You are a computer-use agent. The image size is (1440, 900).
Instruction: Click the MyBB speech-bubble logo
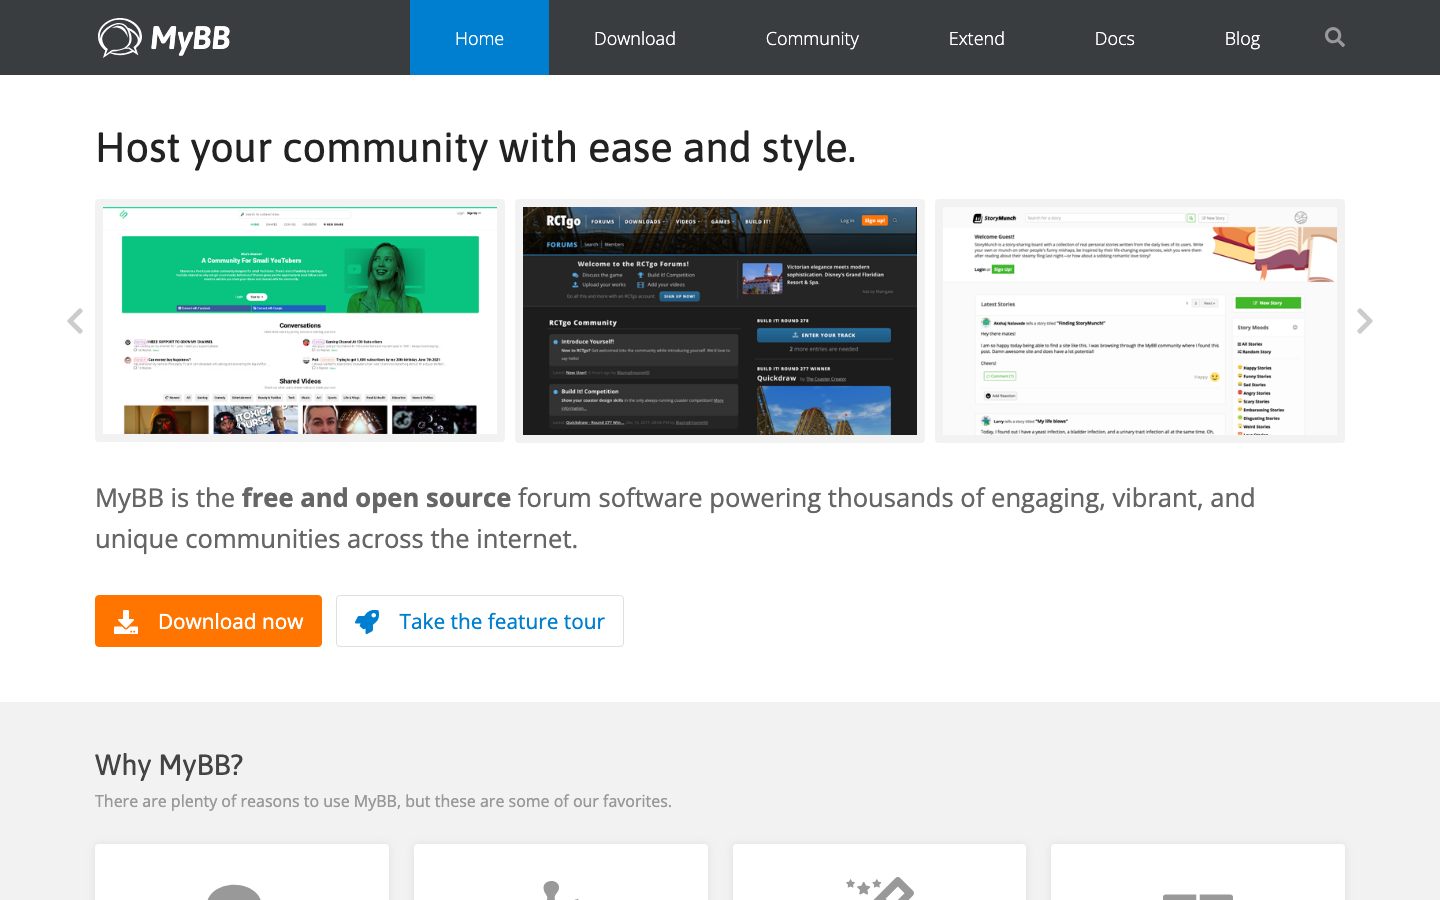[x=119, y=38]
